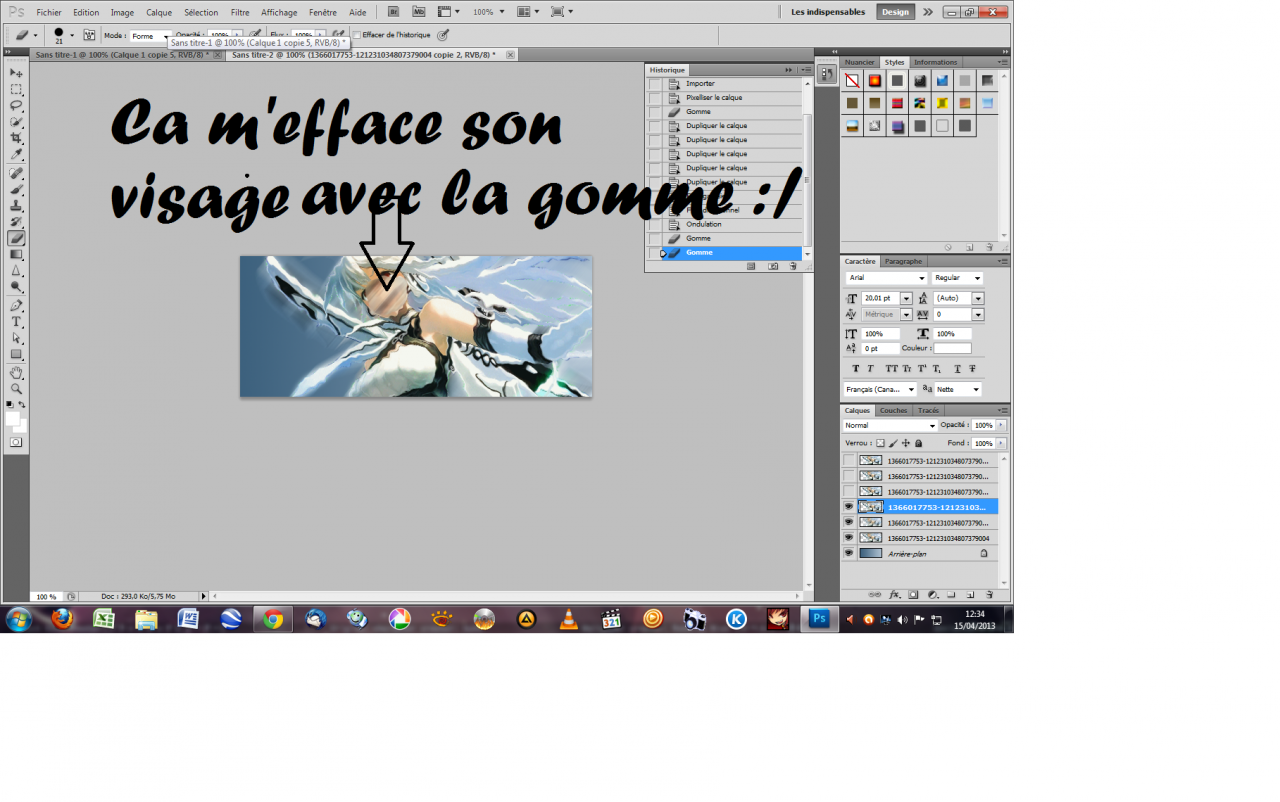
Task: Select the Gradient tool
Action: 16,254
